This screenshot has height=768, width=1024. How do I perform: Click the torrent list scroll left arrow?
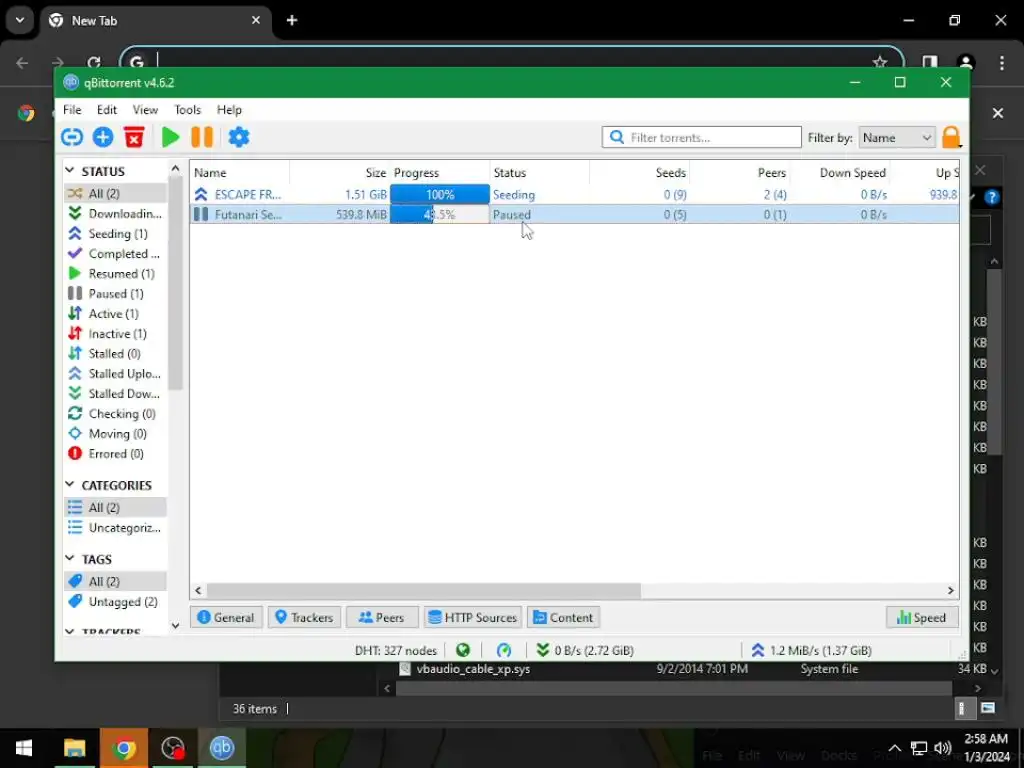(199, 590)
